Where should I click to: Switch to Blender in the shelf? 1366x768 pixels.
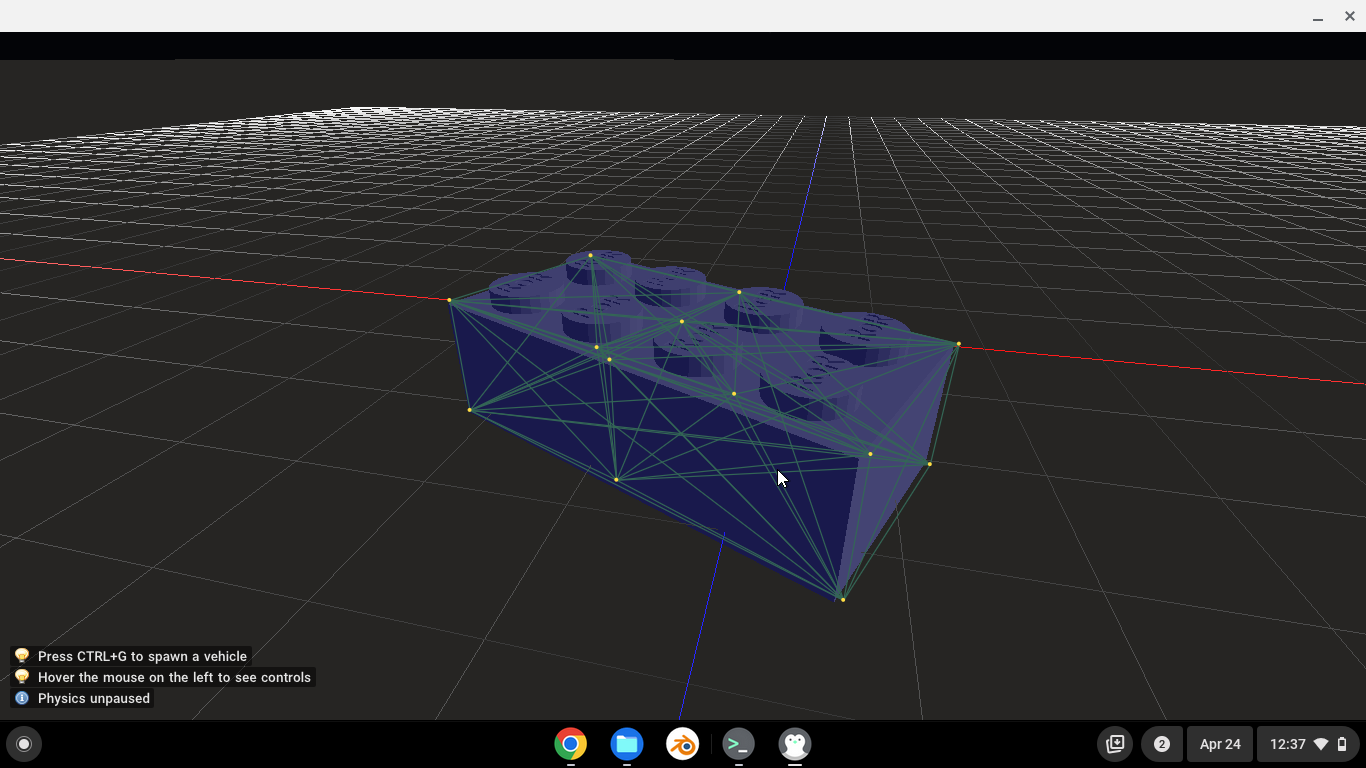coord(683,744)
